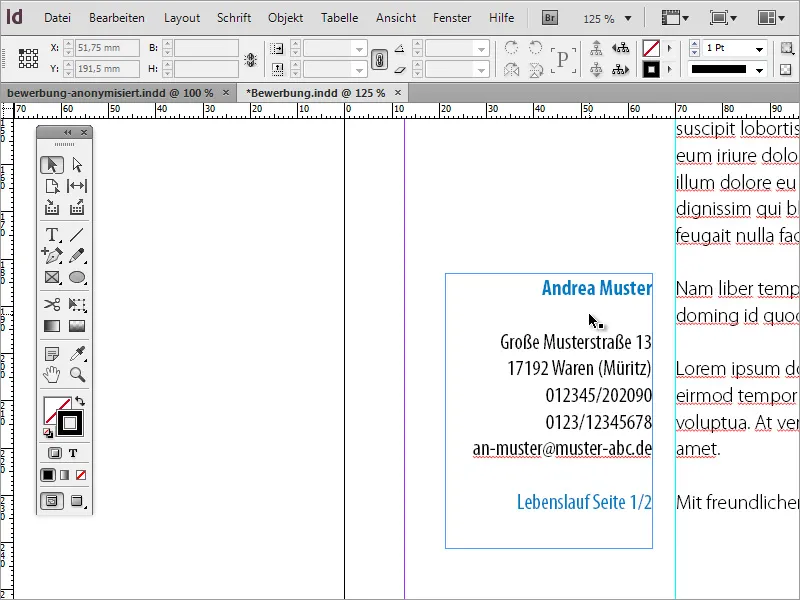Swap fill and stroke colors arrow
The width and height of the screenshot is (800, 600).
coord(80,401)
